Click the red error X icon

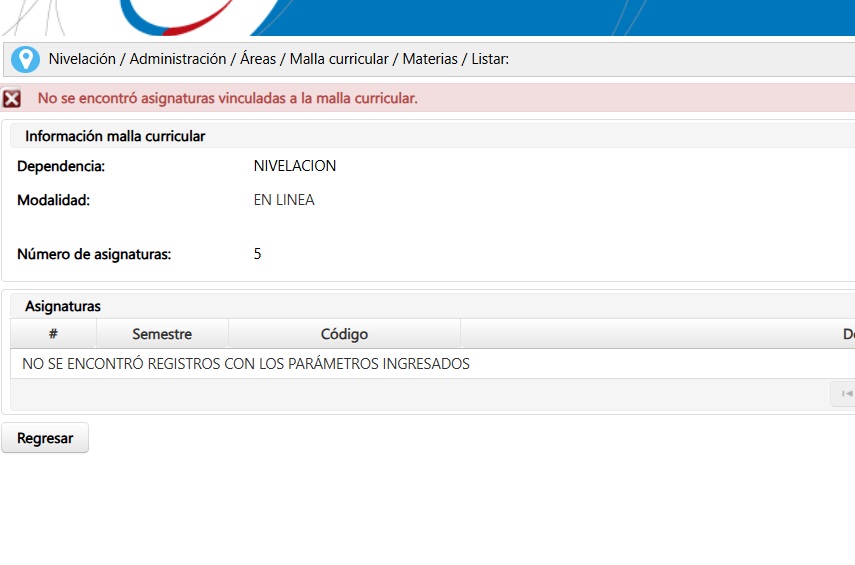(12, 99)
